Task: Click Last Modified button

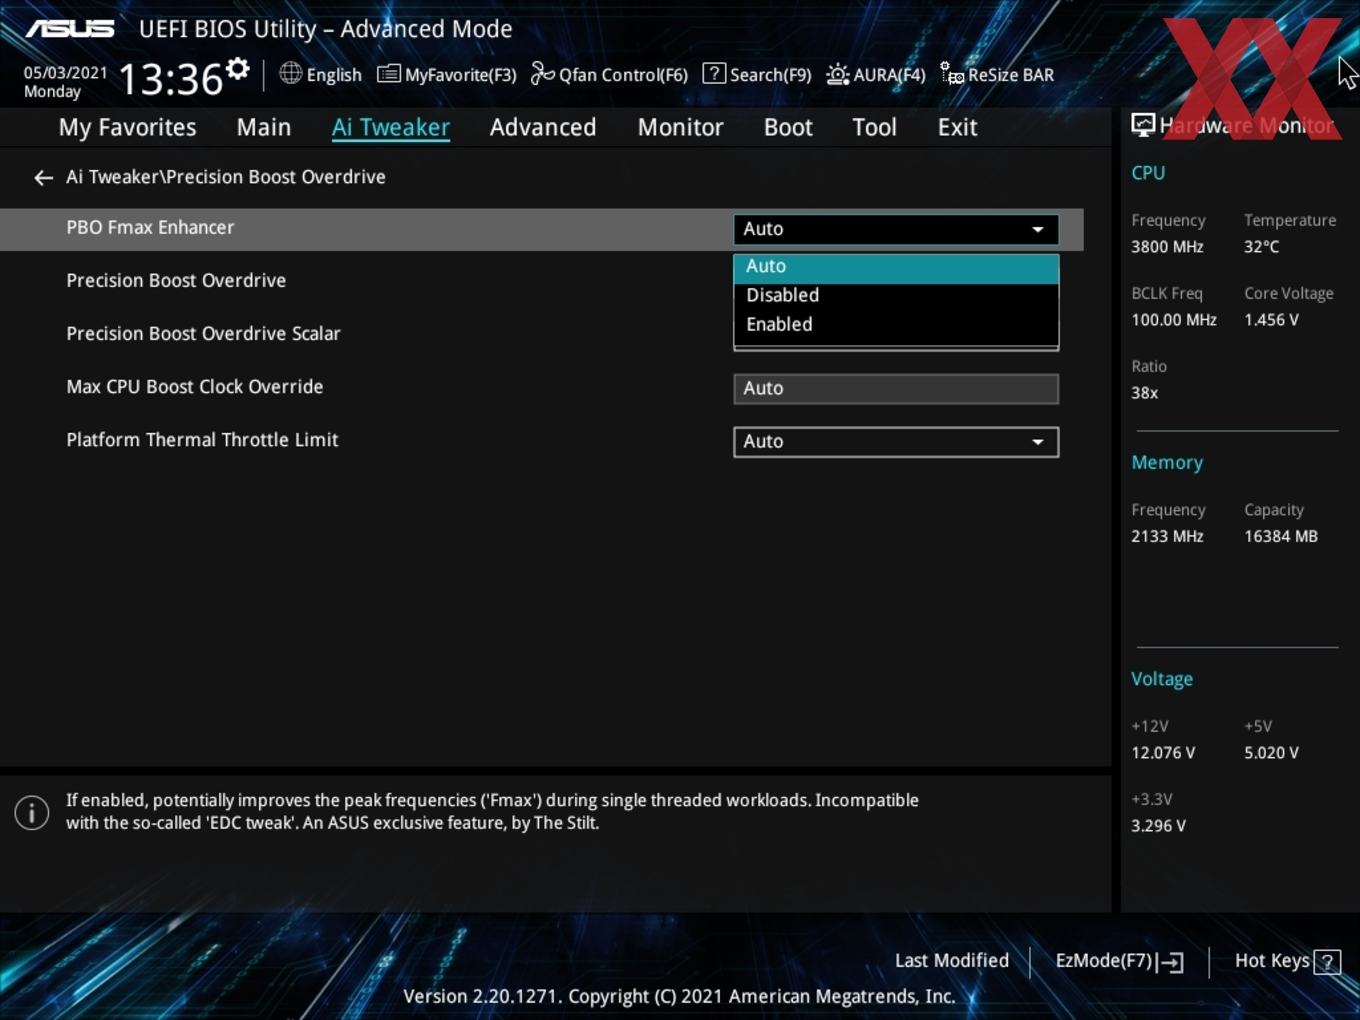Action: point(952,961)
